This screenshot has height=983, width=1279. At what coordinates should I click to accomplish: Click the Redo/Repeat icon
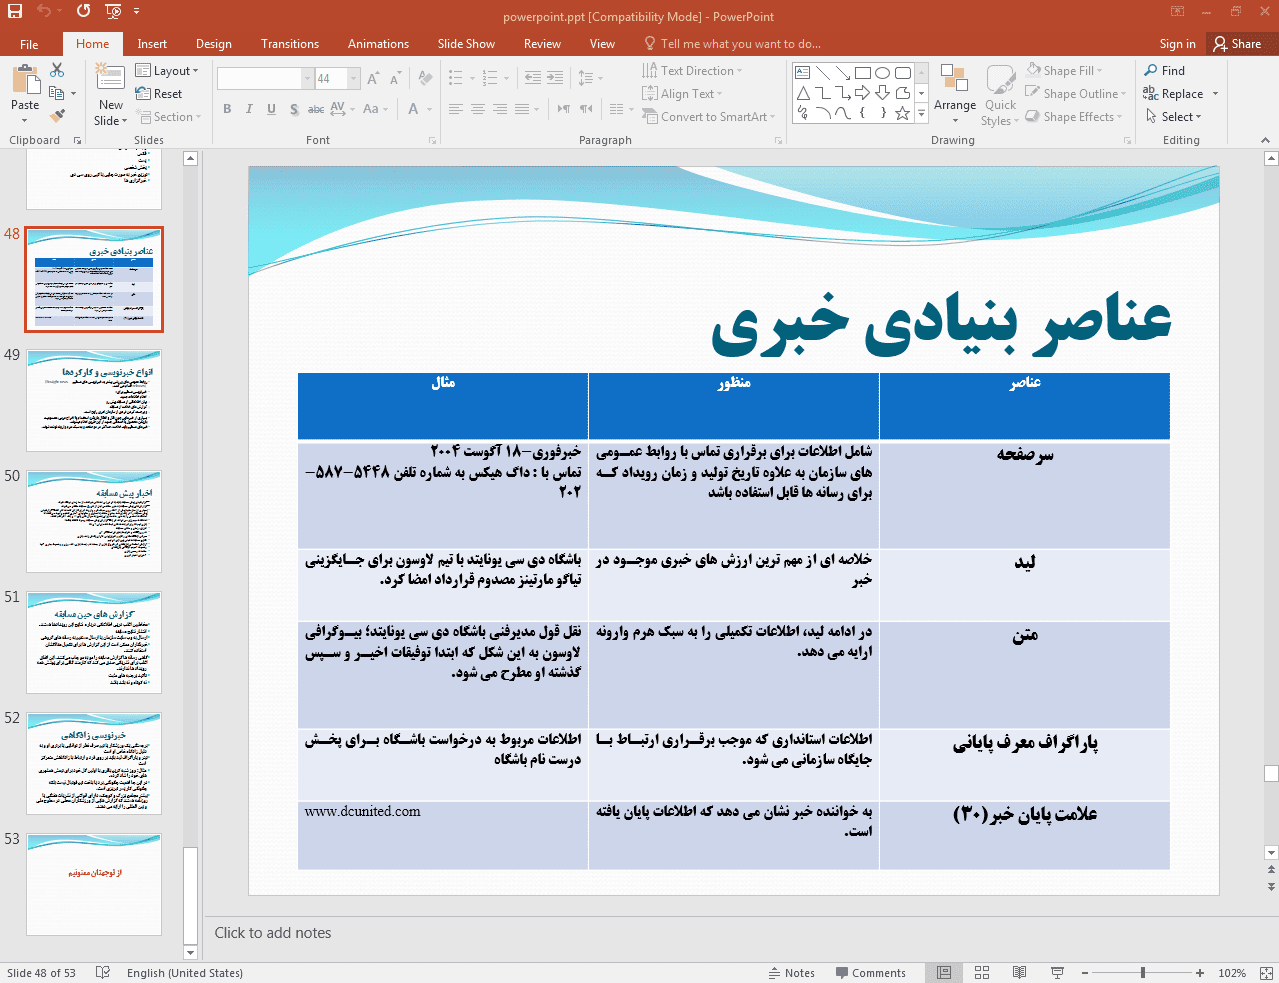83,11
